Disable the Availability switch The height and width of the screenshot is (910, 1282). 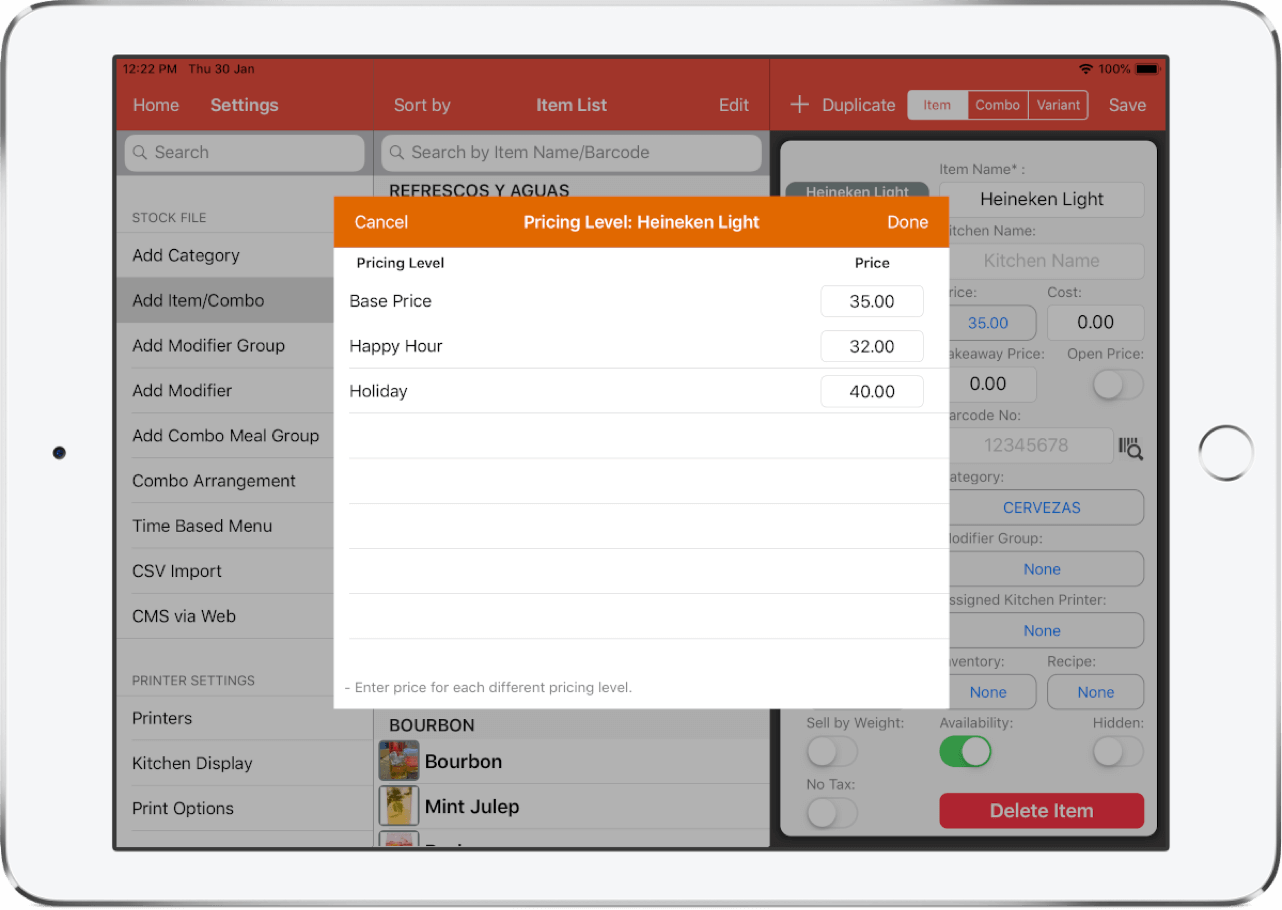965,752
